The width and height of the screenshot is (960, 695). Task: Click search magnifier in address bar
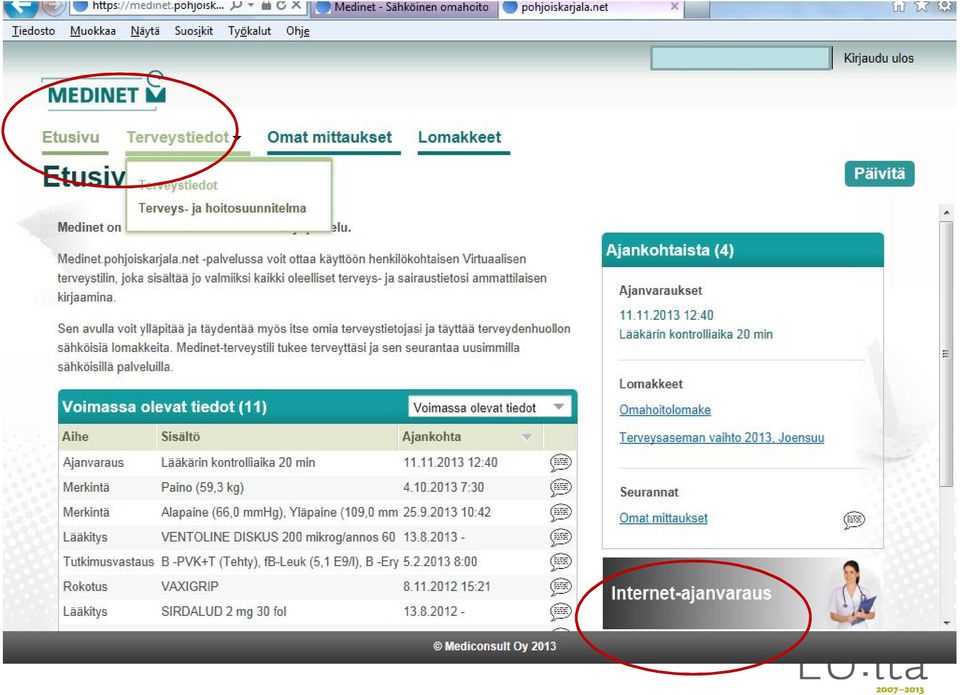[236, 6]
